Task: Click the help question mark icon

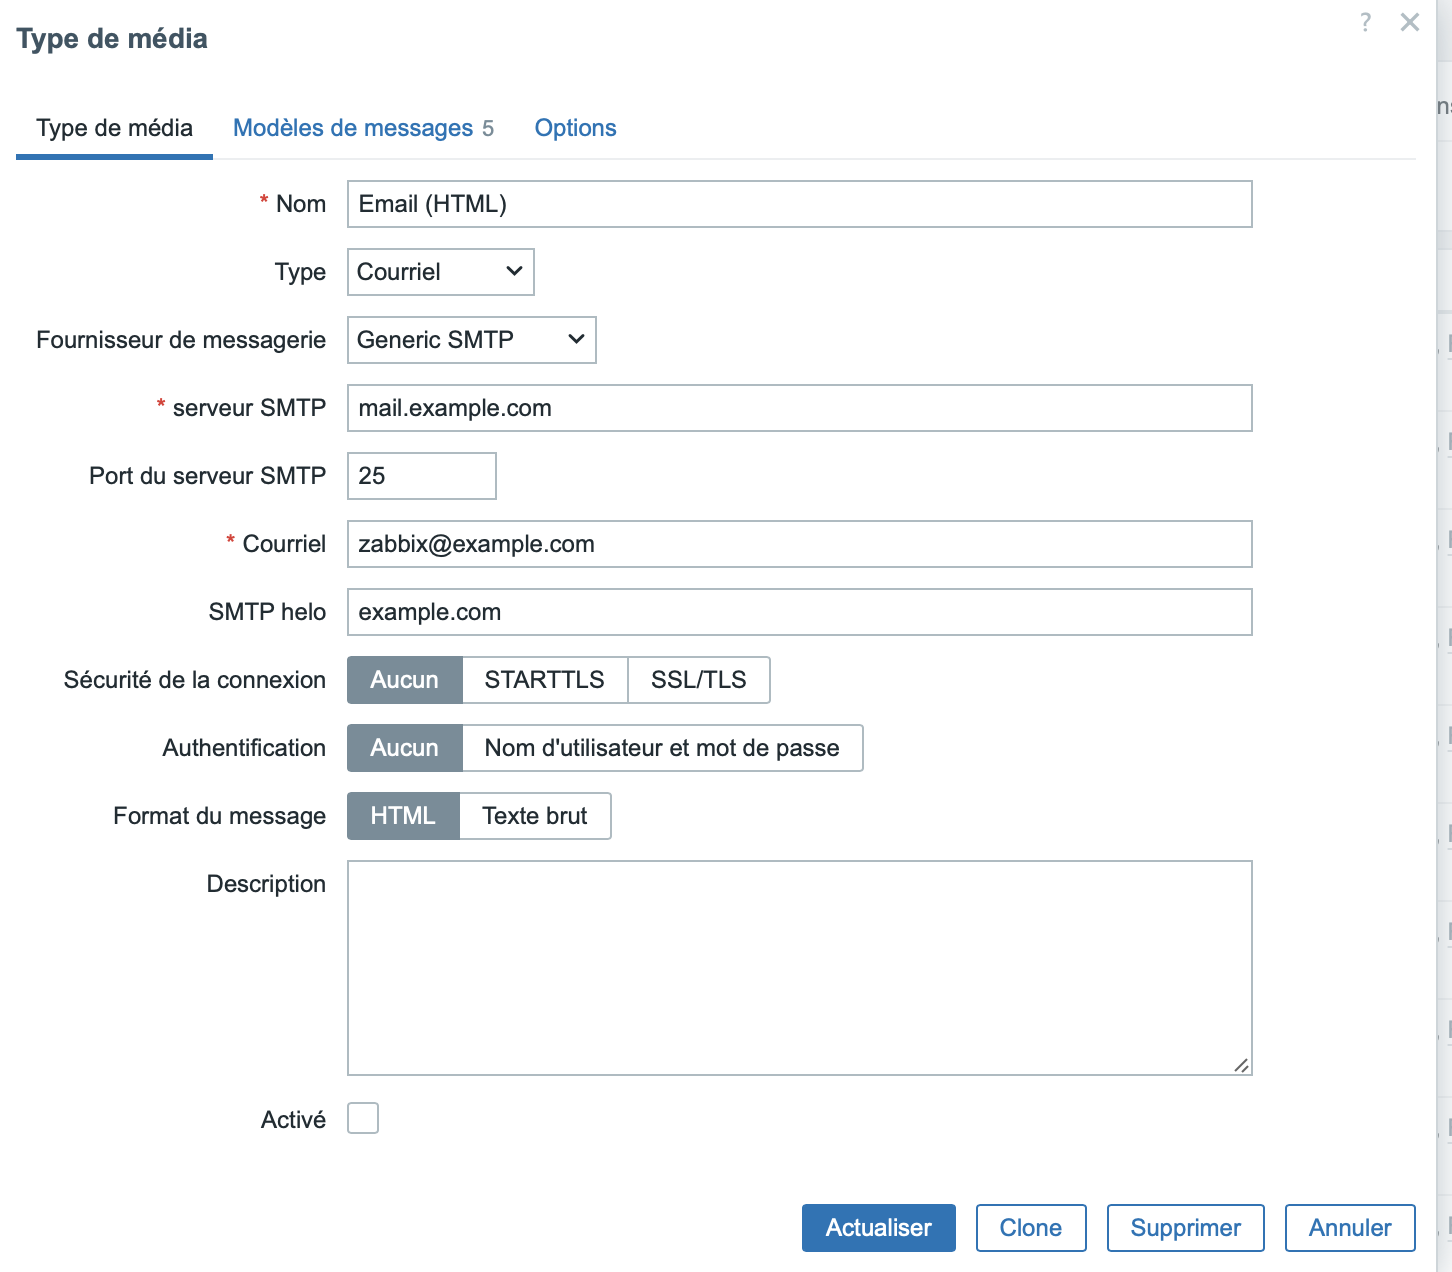Action: pos(1365,22)
